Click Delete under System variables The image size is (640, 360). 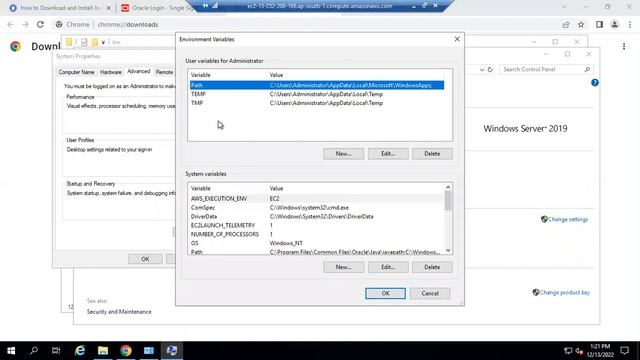coord(432,267)
